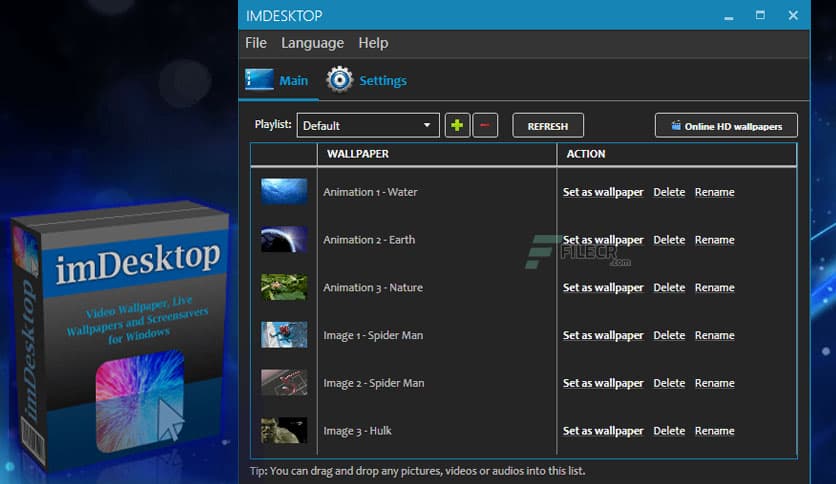Rename Image 1 - Spider Man
836x484 pixels.
714,335
